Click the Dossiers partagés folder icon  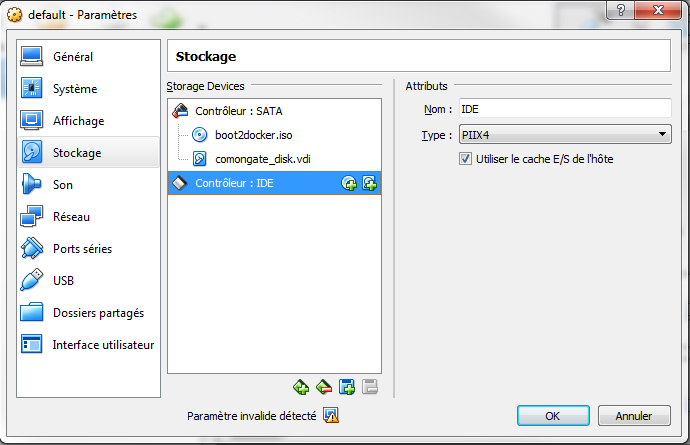pos(32,312)
